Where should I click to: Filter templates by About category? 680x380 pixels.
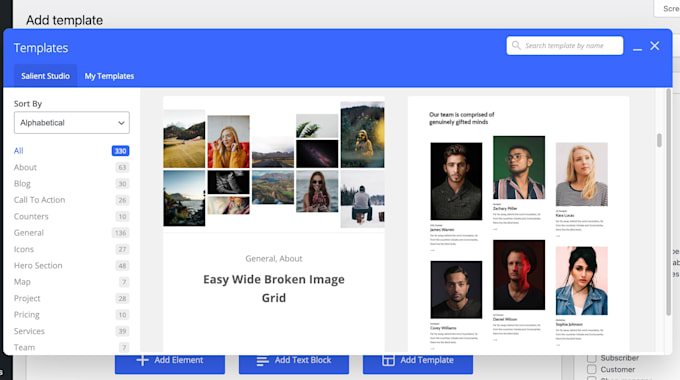point(25,167)
